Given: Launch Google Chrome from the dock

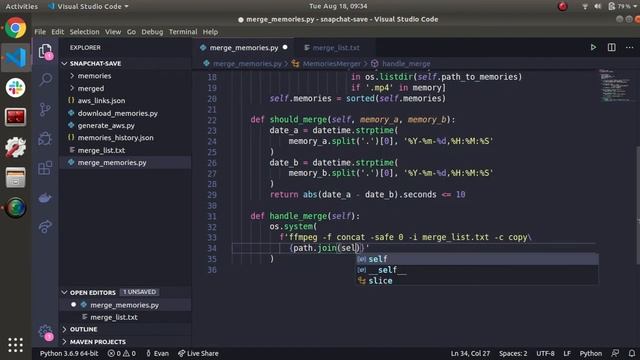Looking at the screenshot, I should 16,28.
